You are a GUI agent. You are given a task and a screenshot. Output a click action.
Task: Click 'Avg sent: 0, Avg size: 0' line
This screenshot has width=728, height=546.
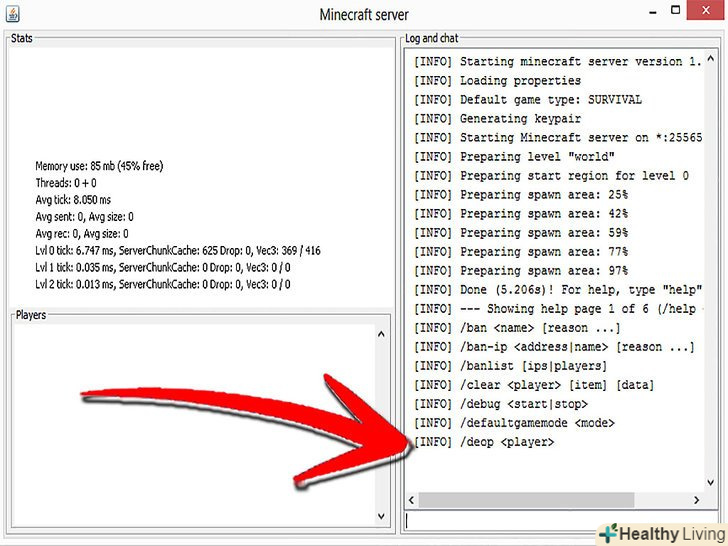[x=84, y=216]
